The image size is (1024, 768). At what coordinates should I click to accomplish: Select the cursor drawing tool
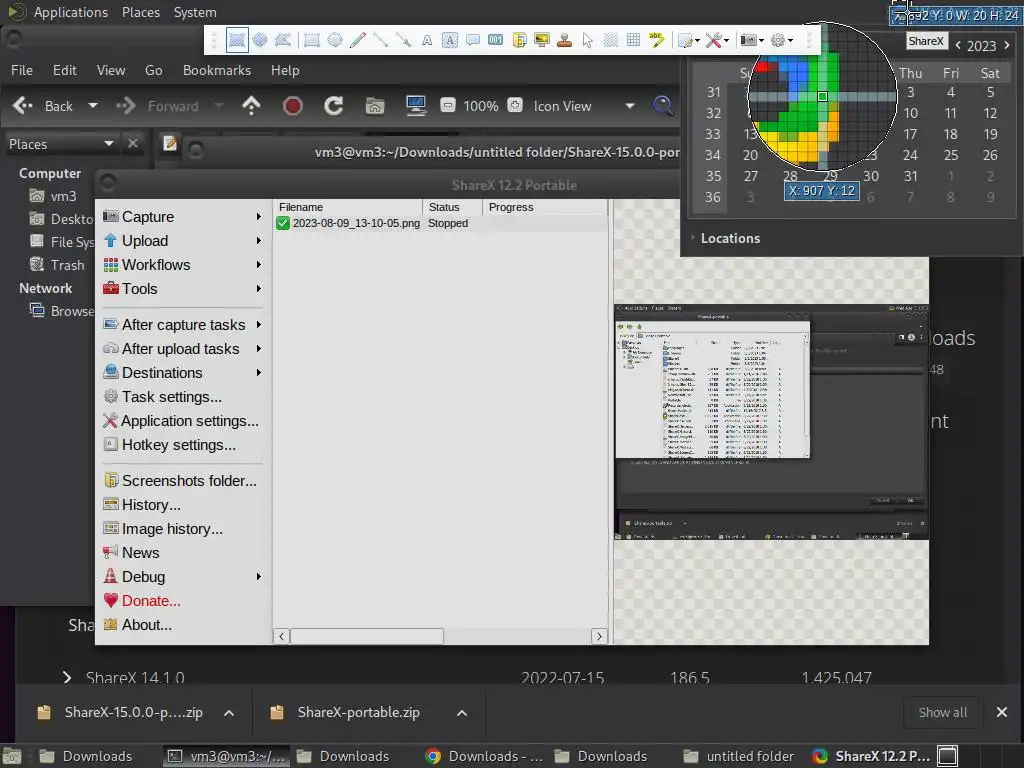(x=588, y=40)
